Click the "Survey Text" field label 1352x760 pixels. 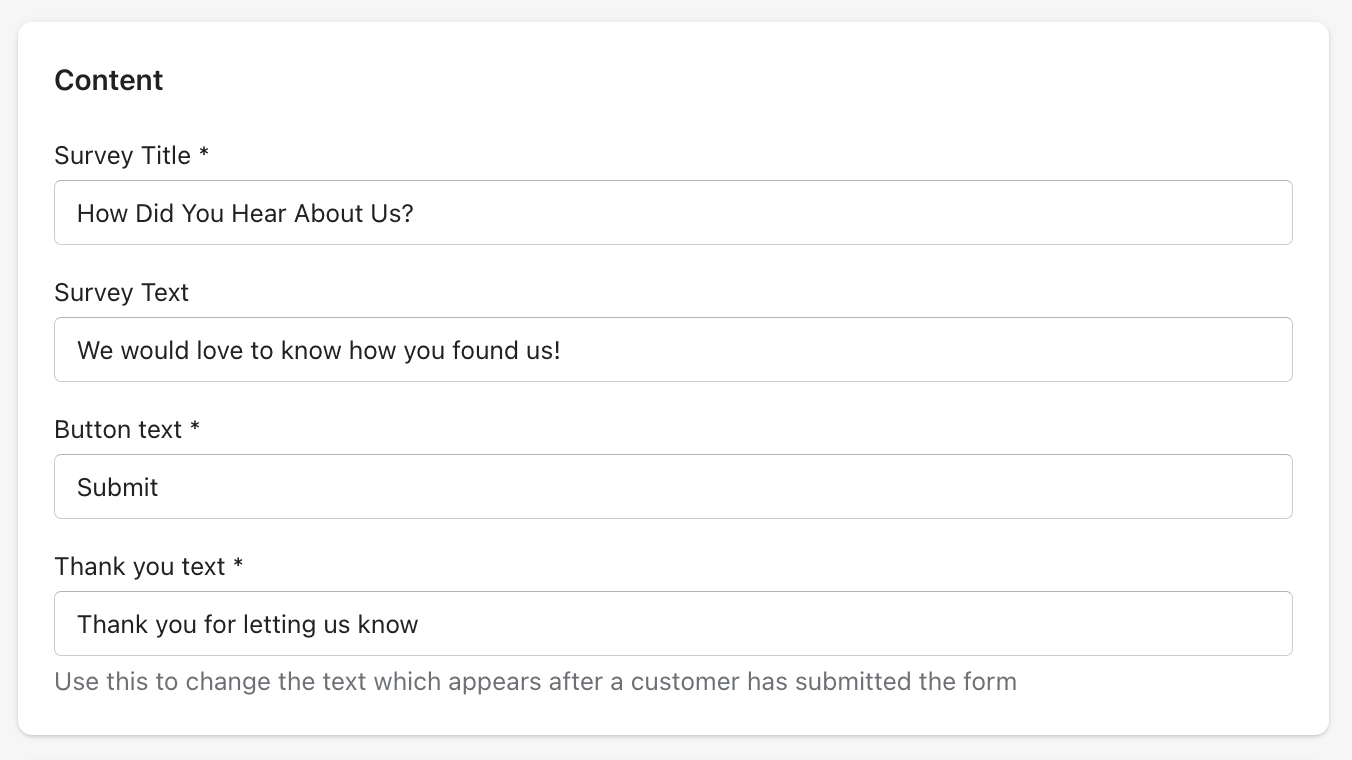(121, 293)
